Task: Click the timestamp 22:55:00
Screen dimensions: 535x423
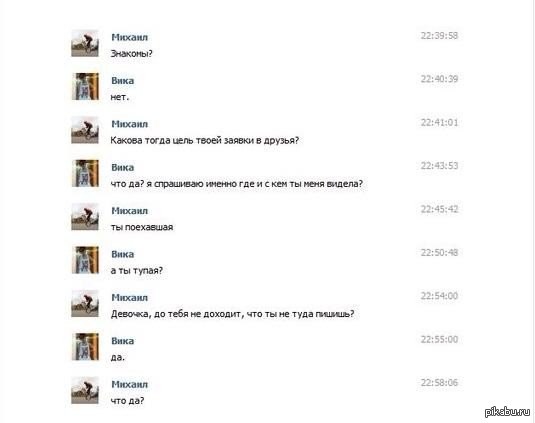Action: pyautogui.click(x=439, y=339)
